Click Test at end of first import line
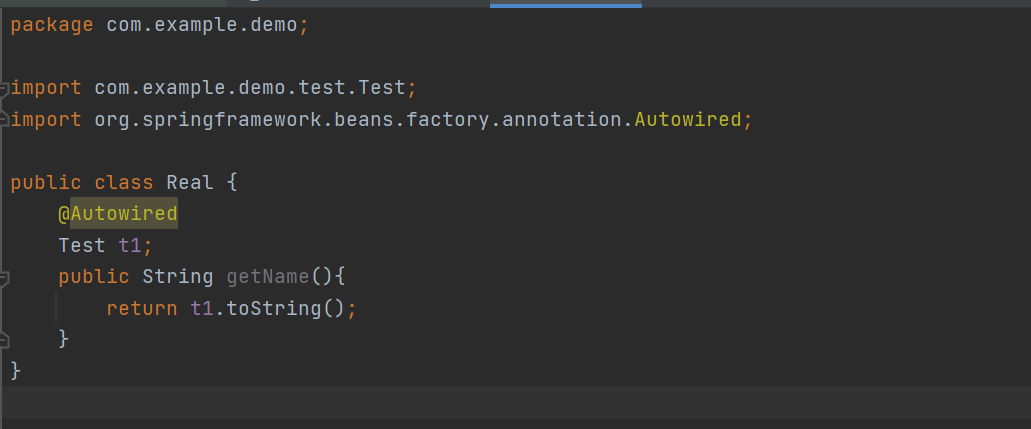This screenshot has height=429, width=1031. 381,88
